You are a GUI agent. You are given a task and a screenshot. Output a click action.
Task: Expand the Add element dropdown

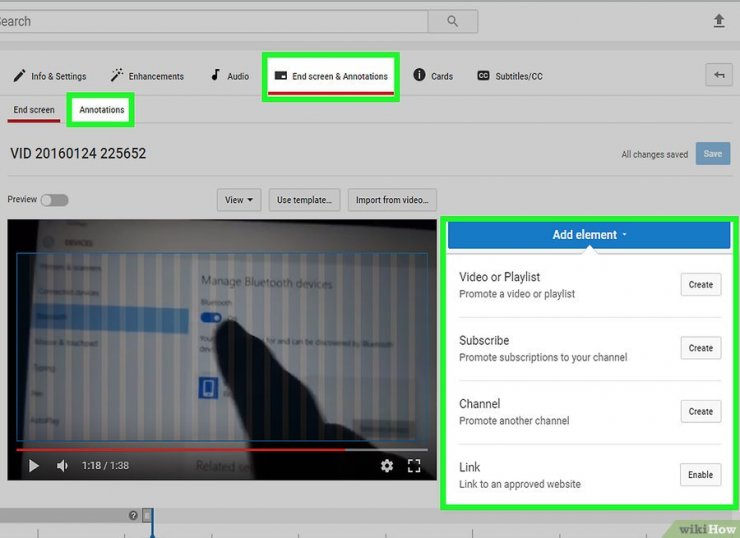[x=589, y=235]
